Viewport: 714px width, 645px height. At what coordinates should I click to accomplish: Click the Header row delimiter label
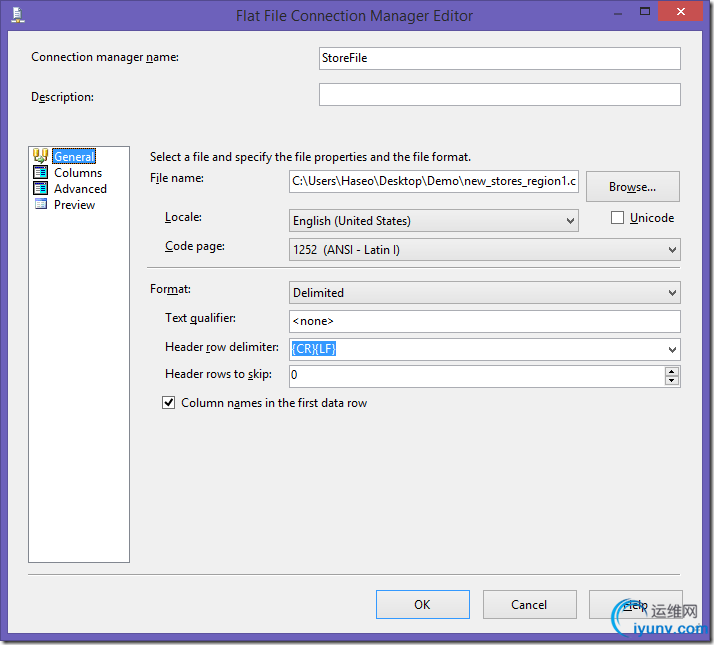pos(222,347)
